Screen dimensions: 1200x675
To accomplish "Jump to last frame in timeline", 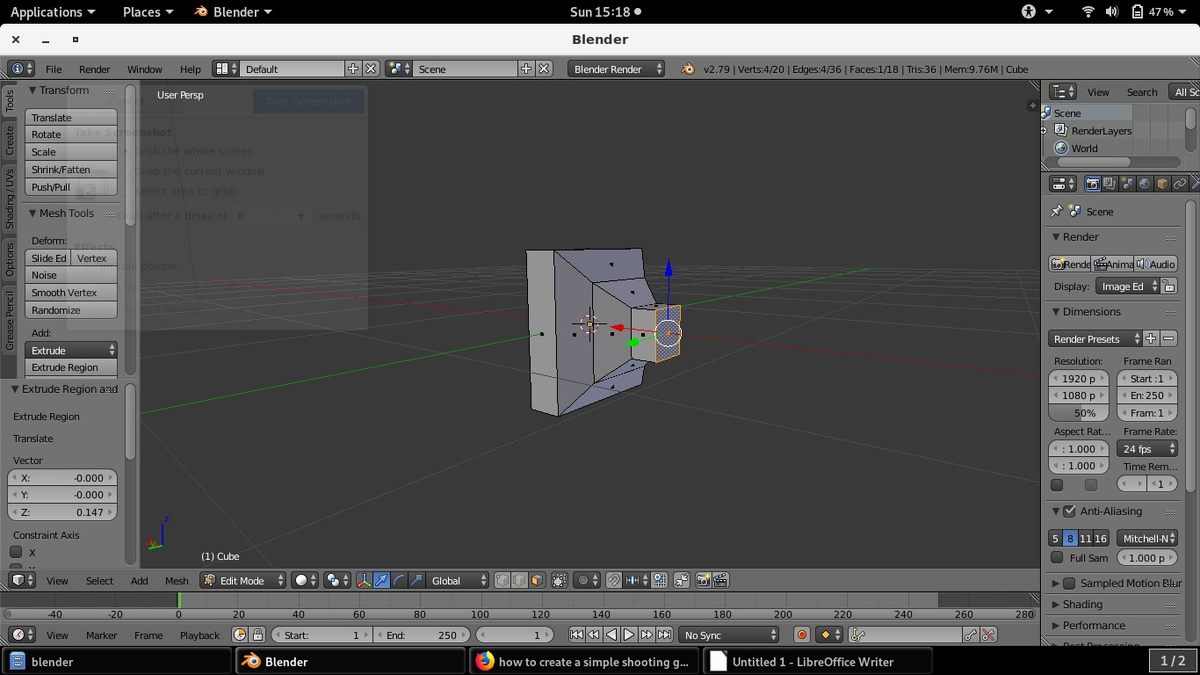I will click(x=664, y=635).
